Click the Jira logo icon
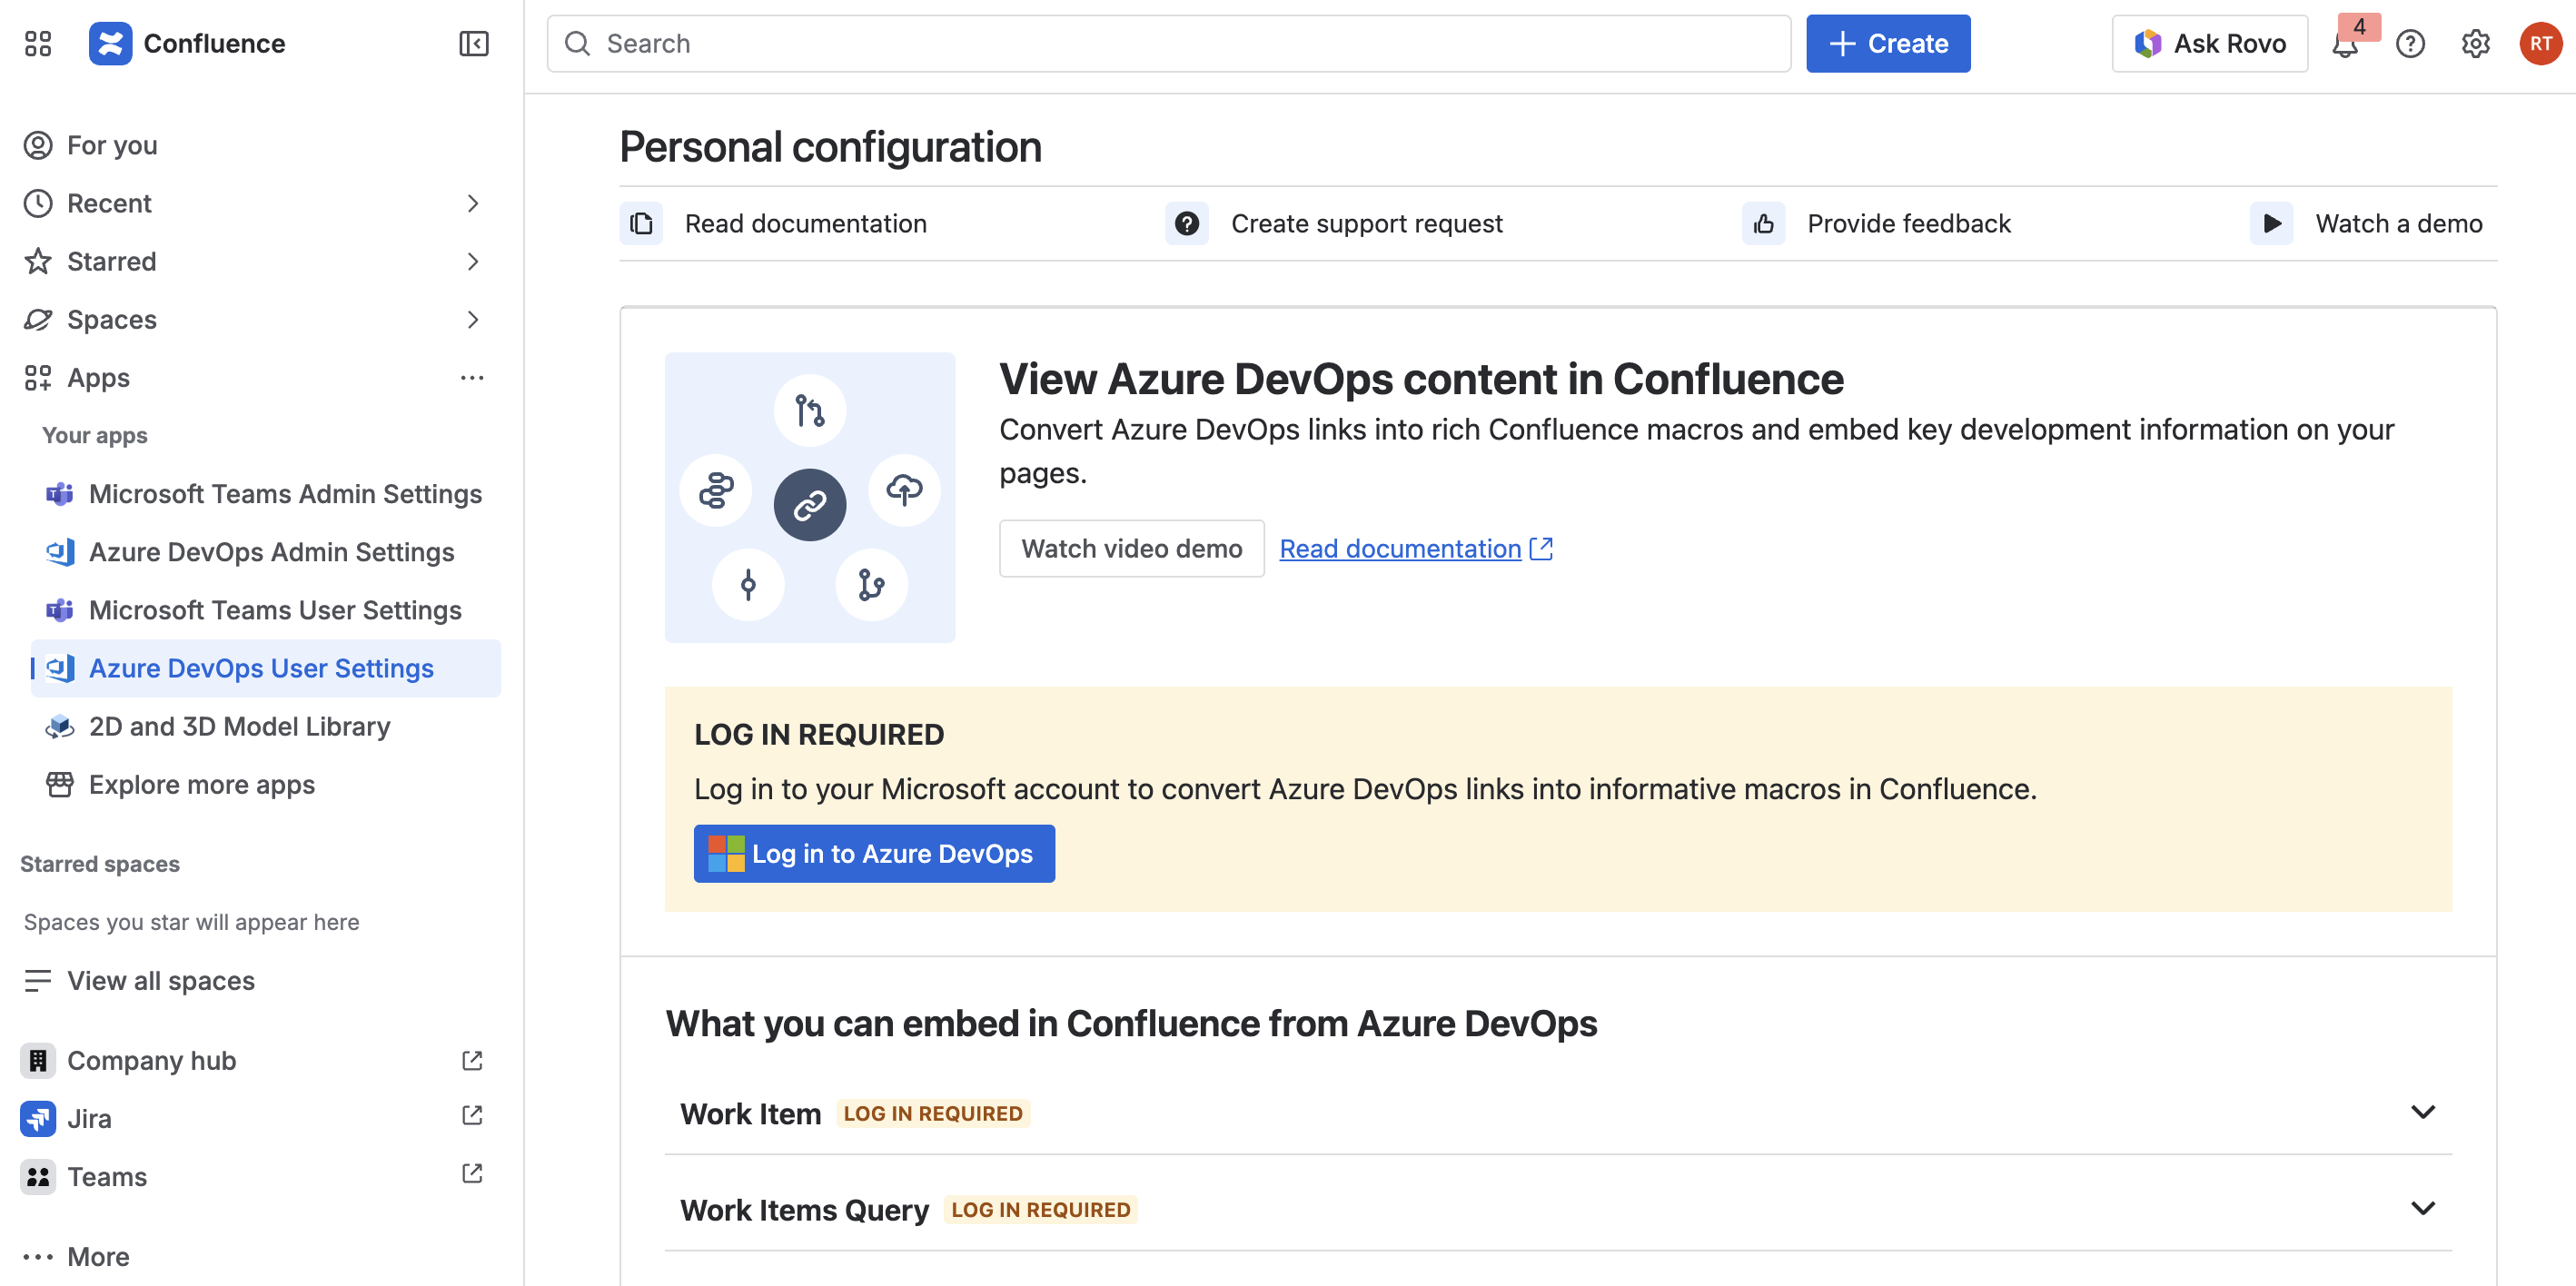This screenshot has height=1286, width=2576. tap(38, 1118)
